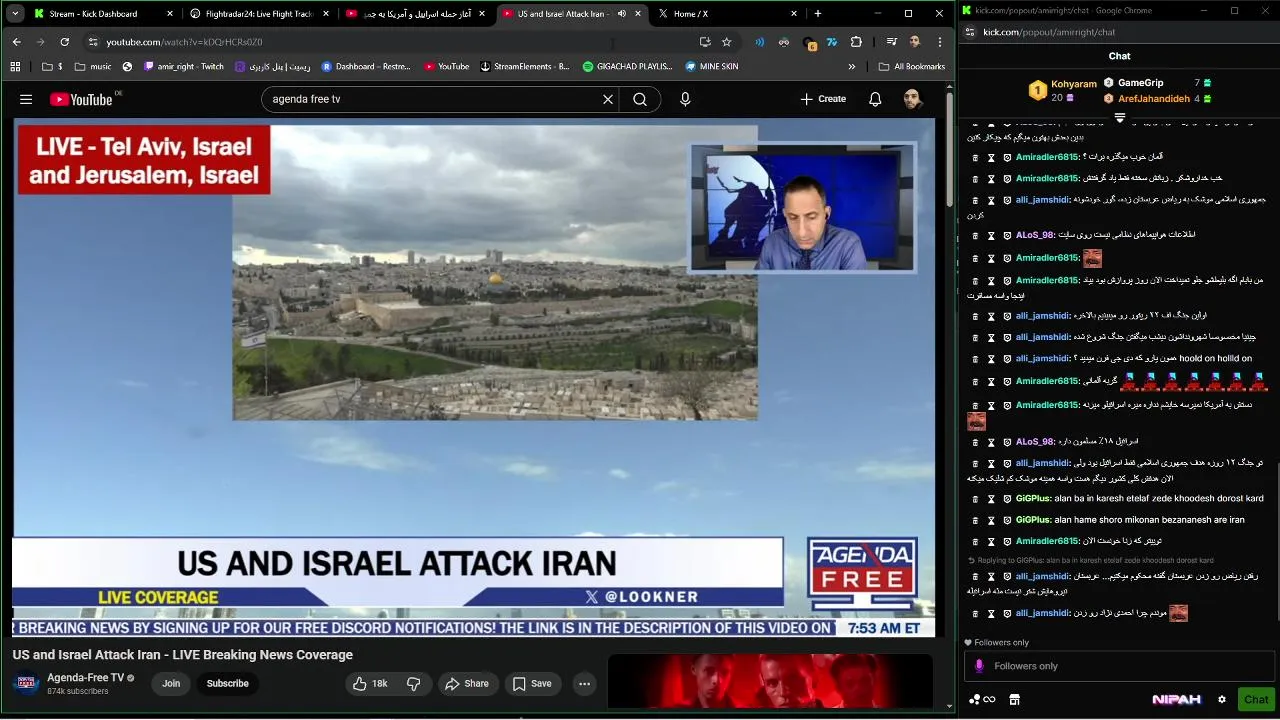Open the Kick chat shop icon
Screen dimensions: 1280x720
1014,699
